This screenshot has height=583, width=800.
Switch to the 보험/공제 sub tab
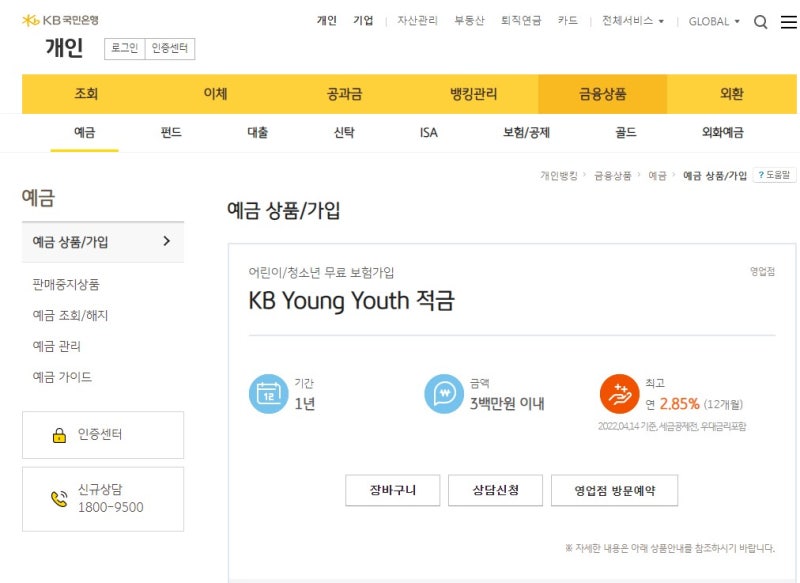pos(527,133)
